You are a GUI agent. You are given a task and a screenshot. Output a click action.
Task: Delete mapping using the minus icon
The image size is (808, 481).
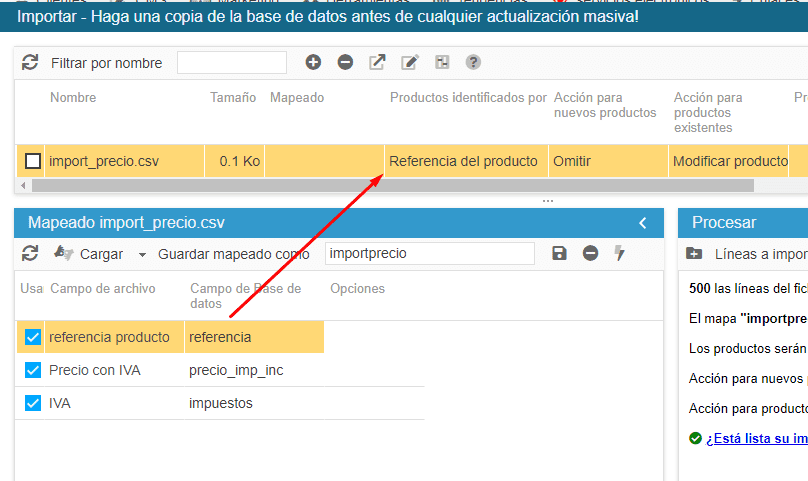tap(590, 254)
